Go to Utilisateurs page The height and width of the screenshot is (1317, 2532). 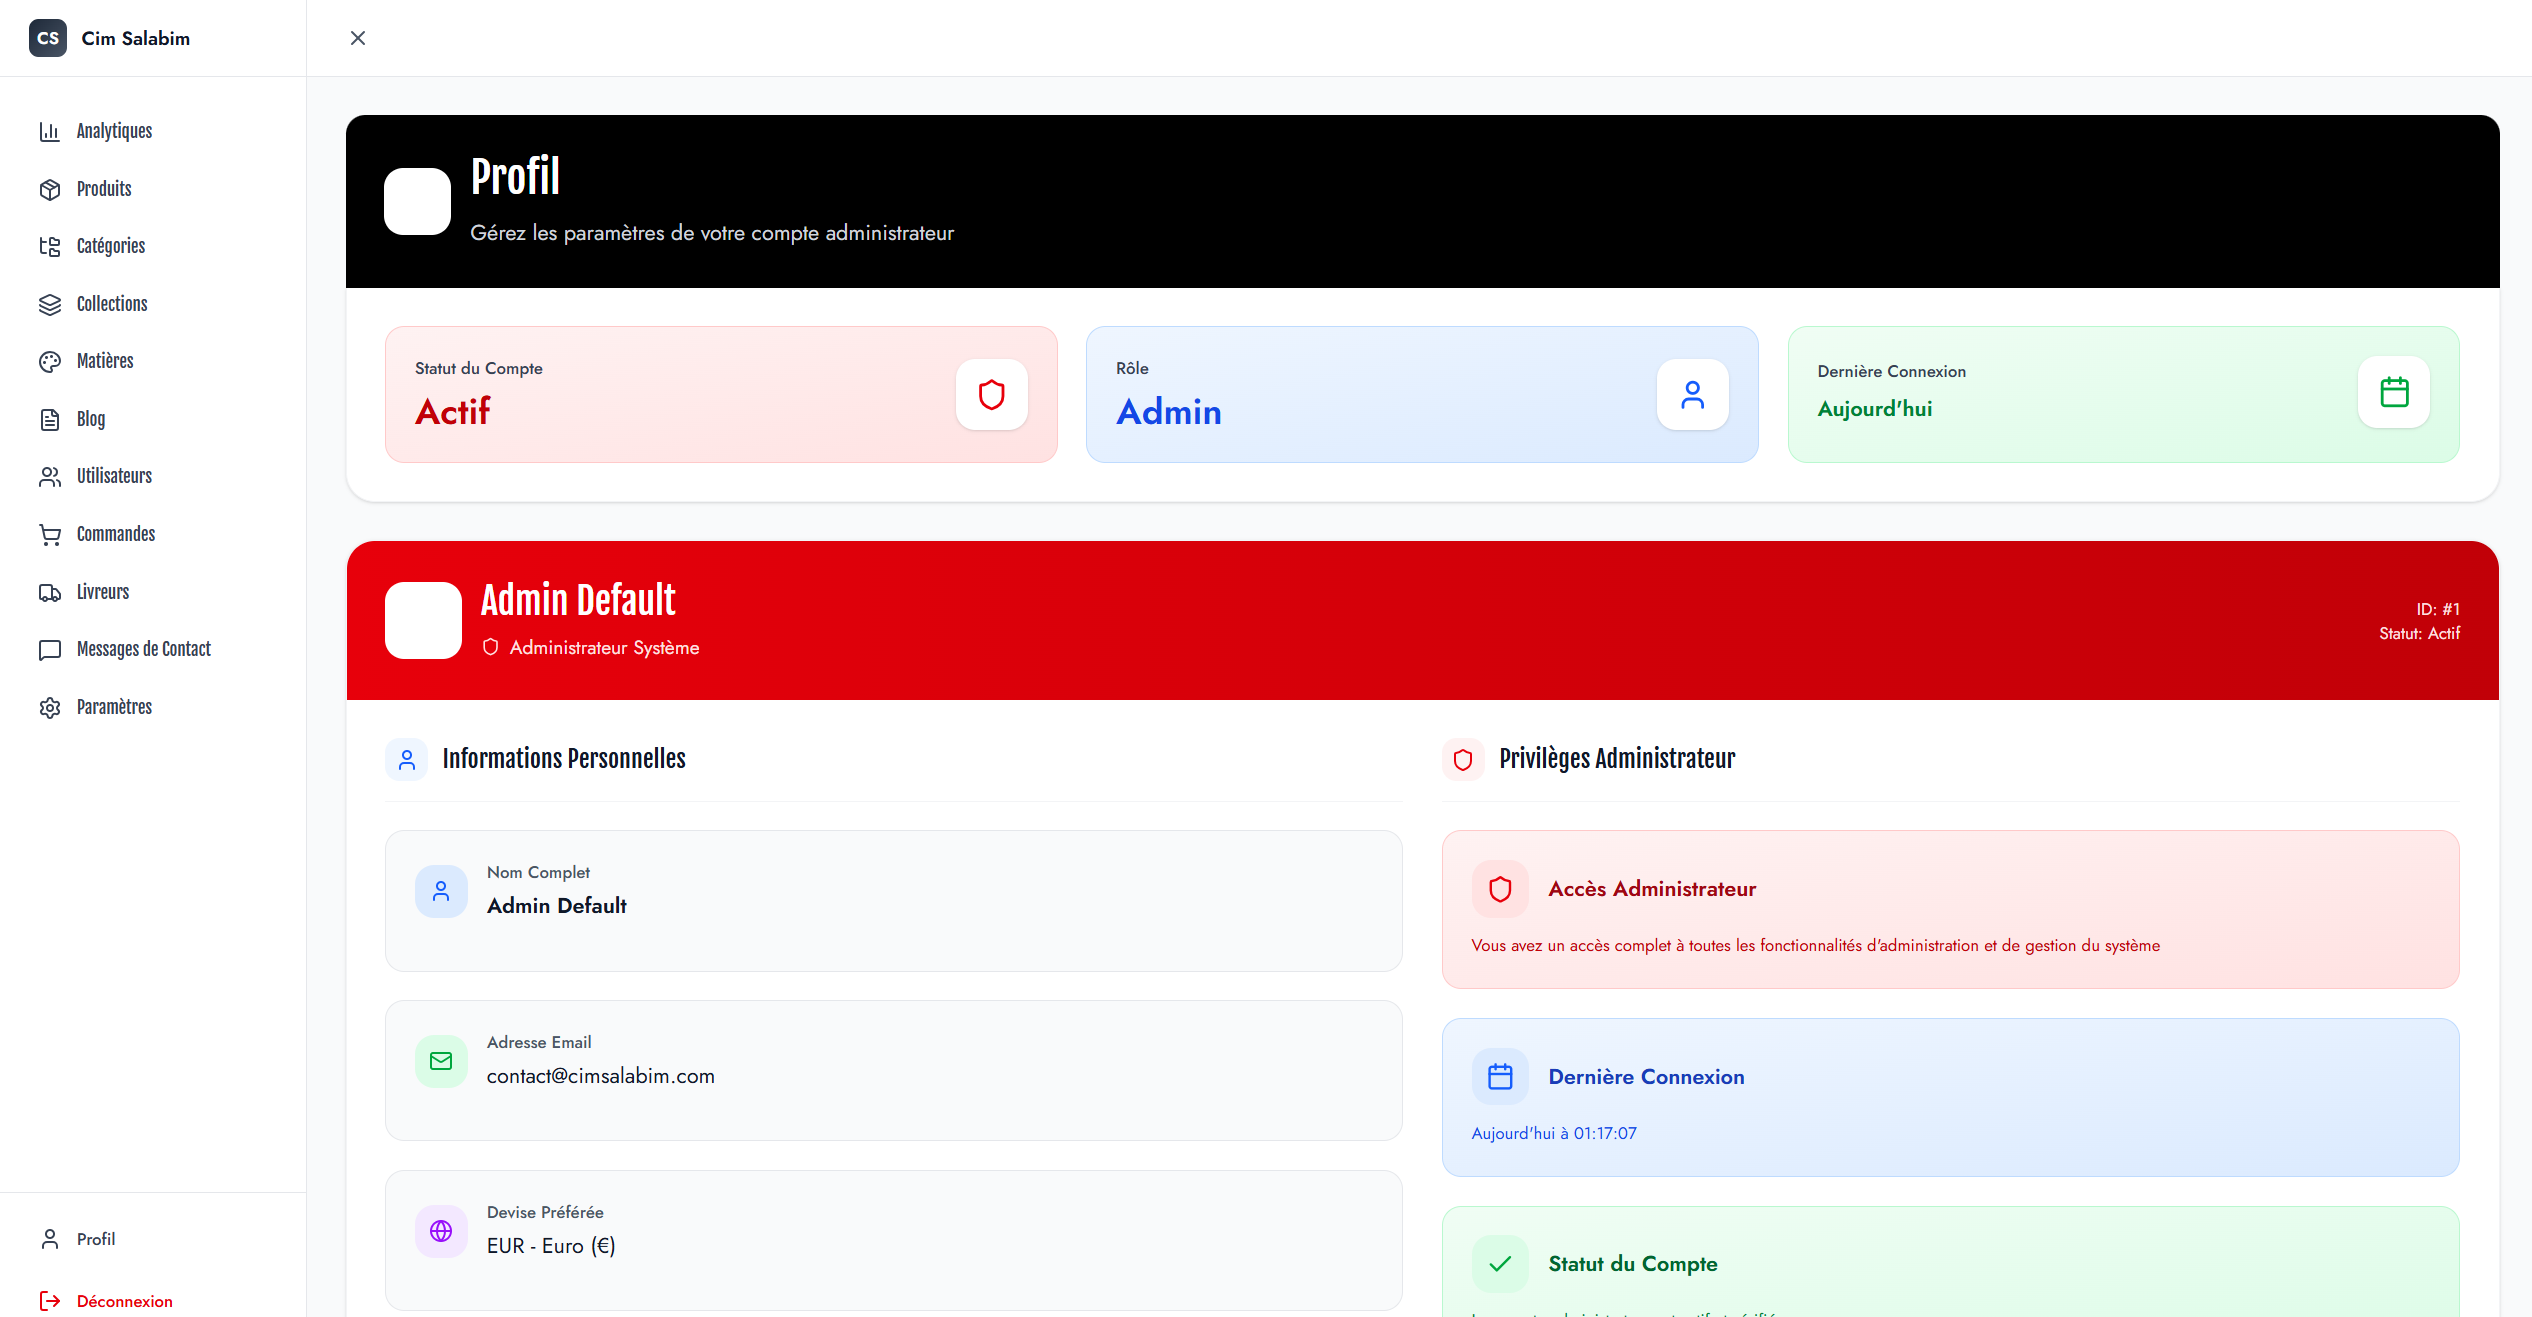[114, 476]
